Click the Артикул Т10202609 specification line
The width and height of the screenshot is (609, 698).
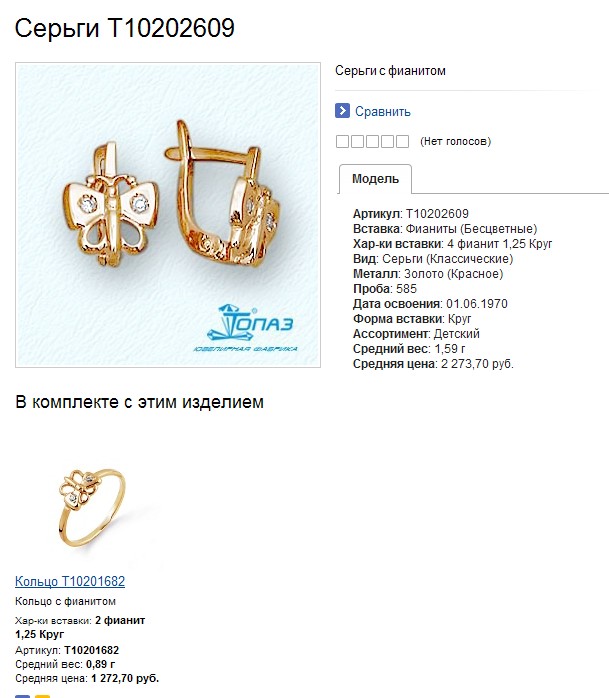[410, 214]
